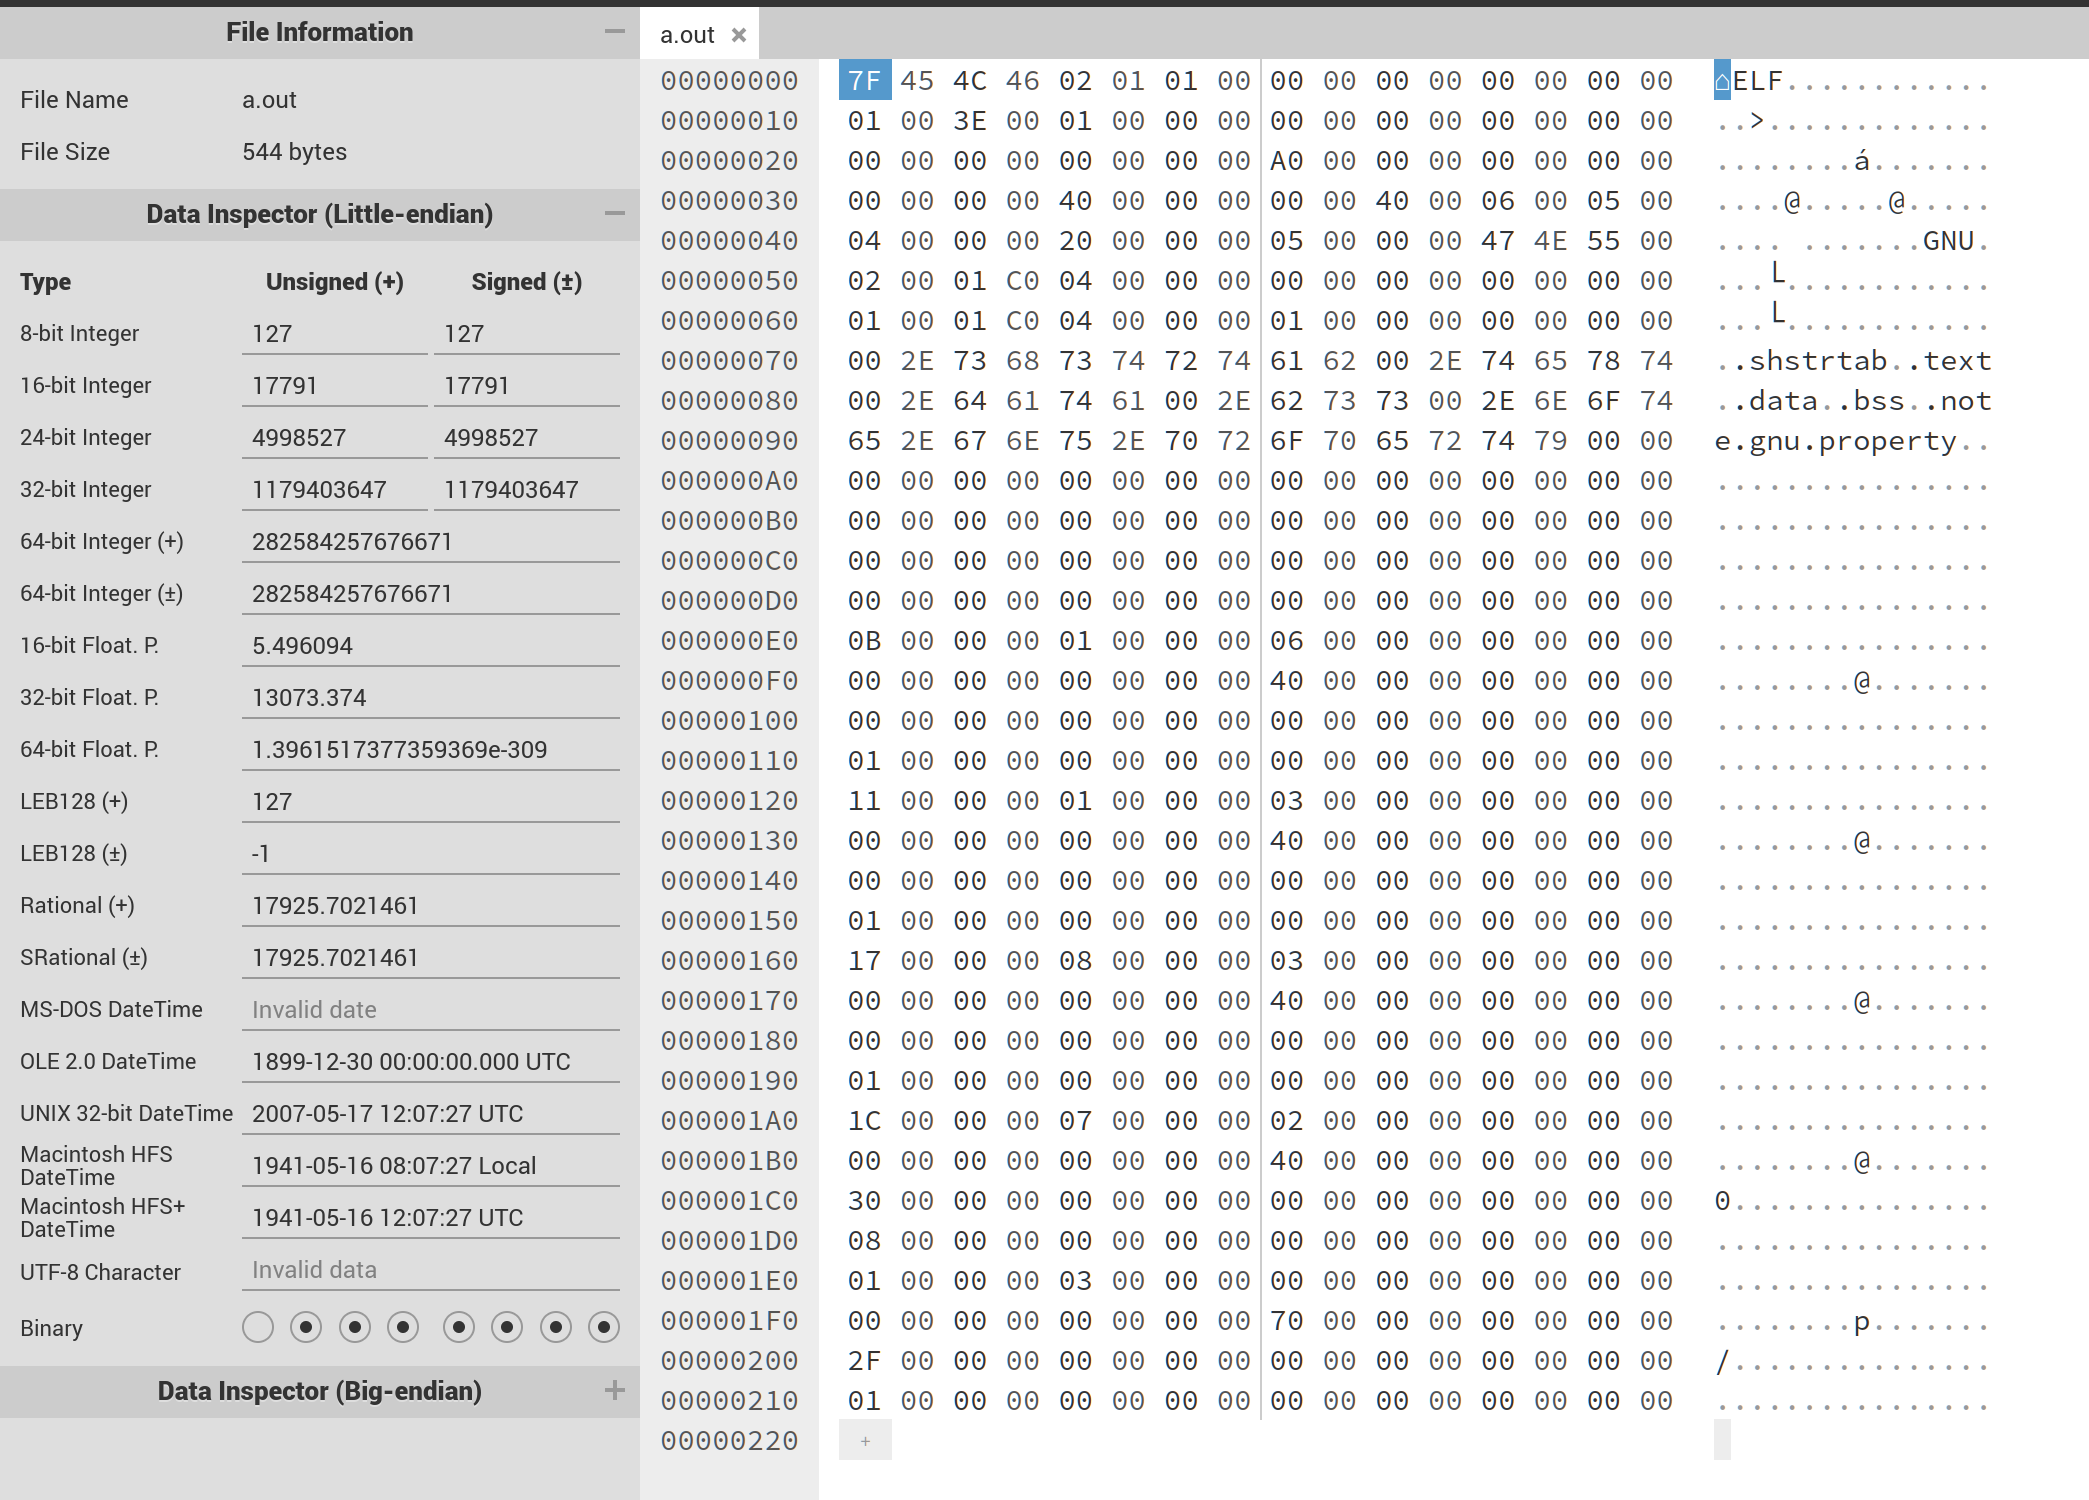Click the UNIX 32-bit DateTime field
This screenshot has height=1500, width=2089.
[431, 1114]
